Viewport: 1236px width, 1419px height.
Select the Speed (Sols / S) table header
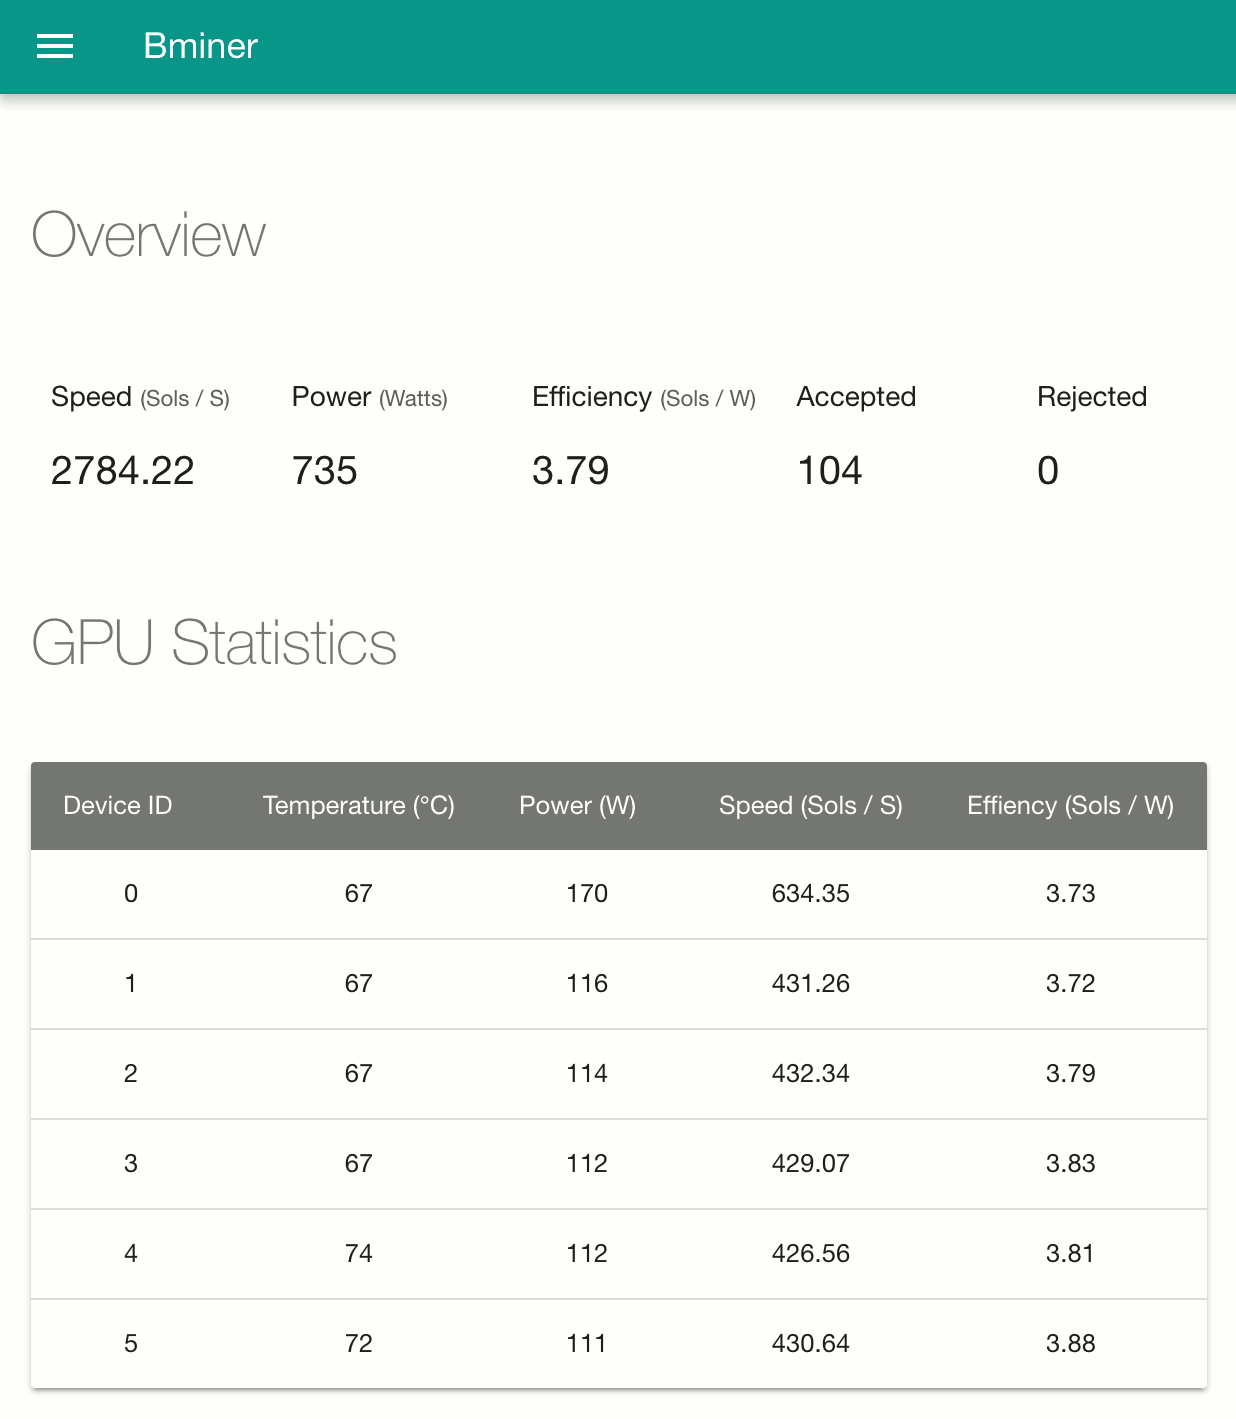pyautogui.click(x=811, y=806)
